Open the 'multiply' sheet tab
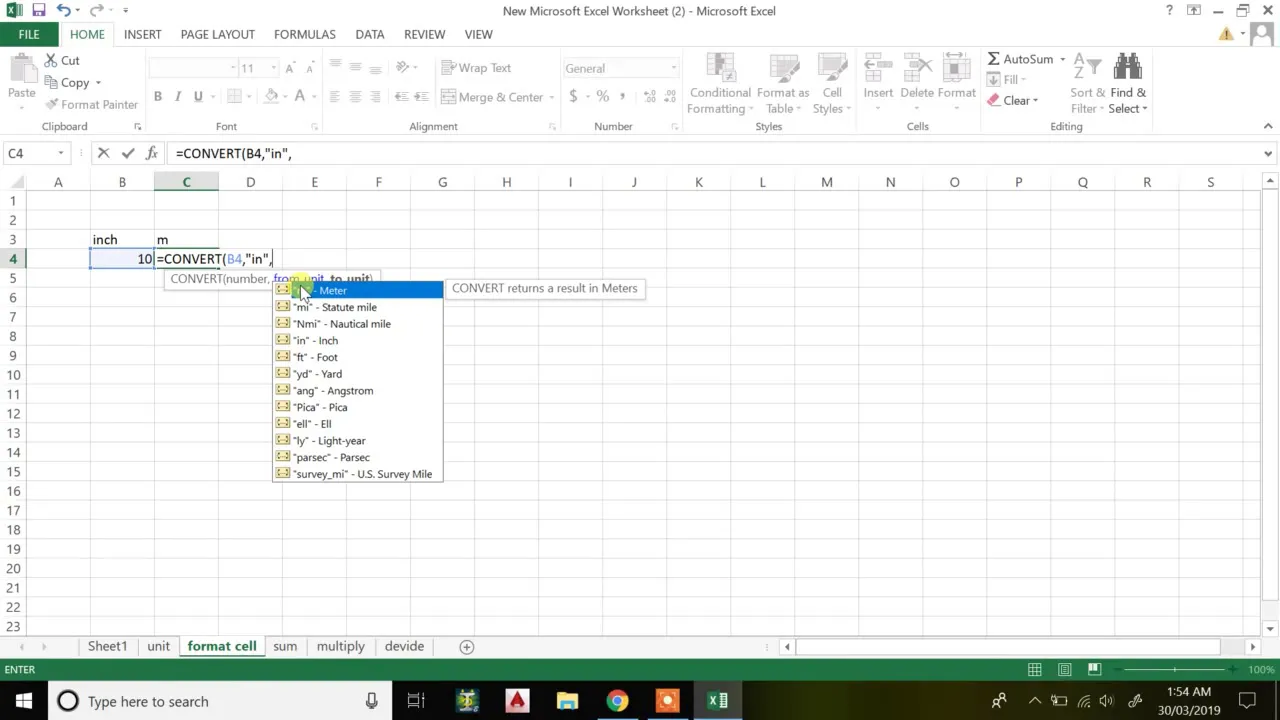Viewport: 1280px width, 720px height. point(340,646)
